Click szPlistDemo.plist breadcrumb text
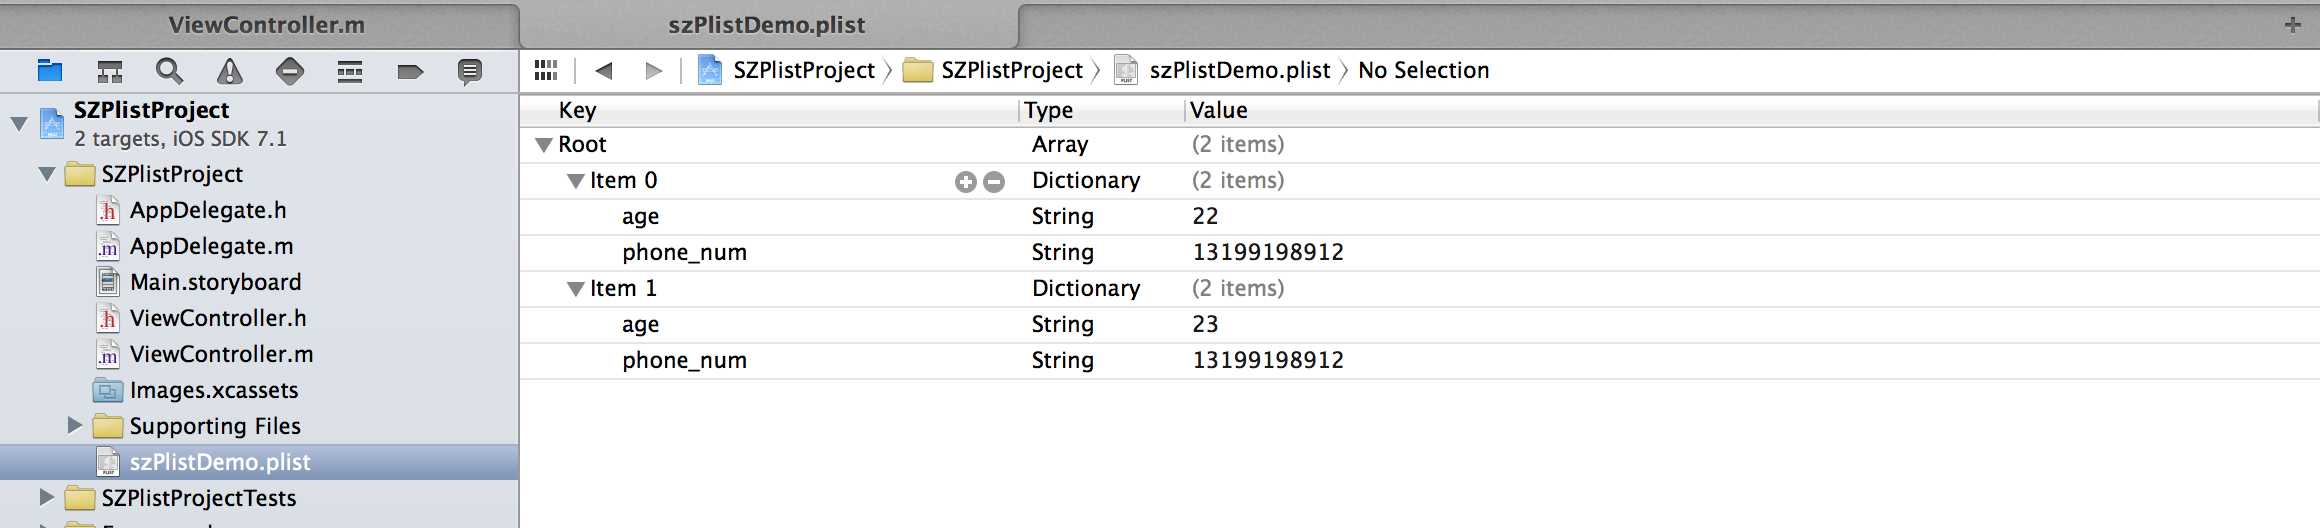This screenshot has width=2320, height=528. tap(1240, 70)
